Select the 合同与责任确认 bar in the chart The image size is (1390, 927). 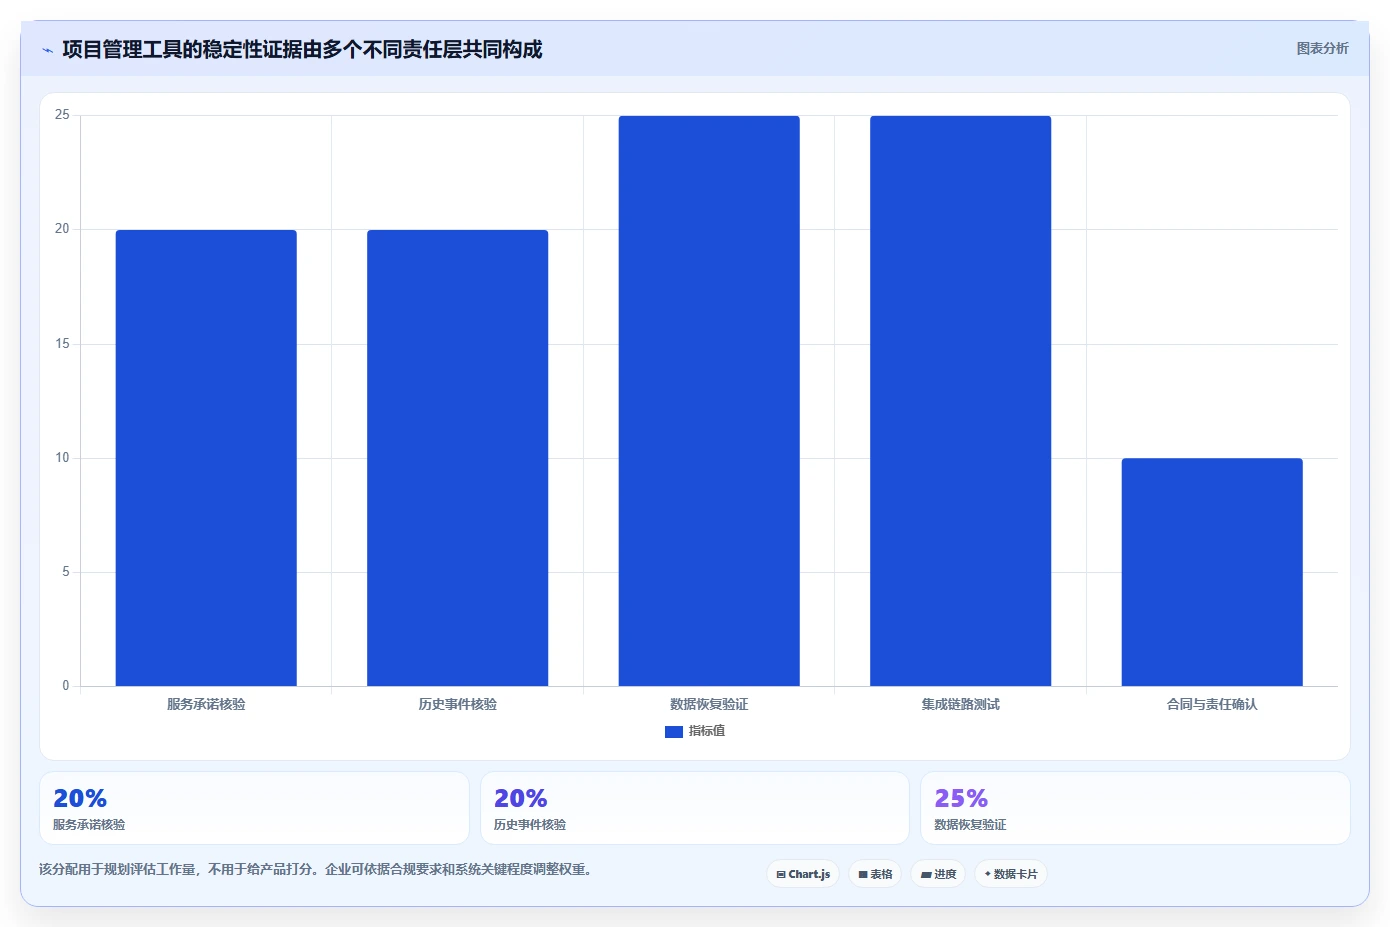[x=1212, y=572]
